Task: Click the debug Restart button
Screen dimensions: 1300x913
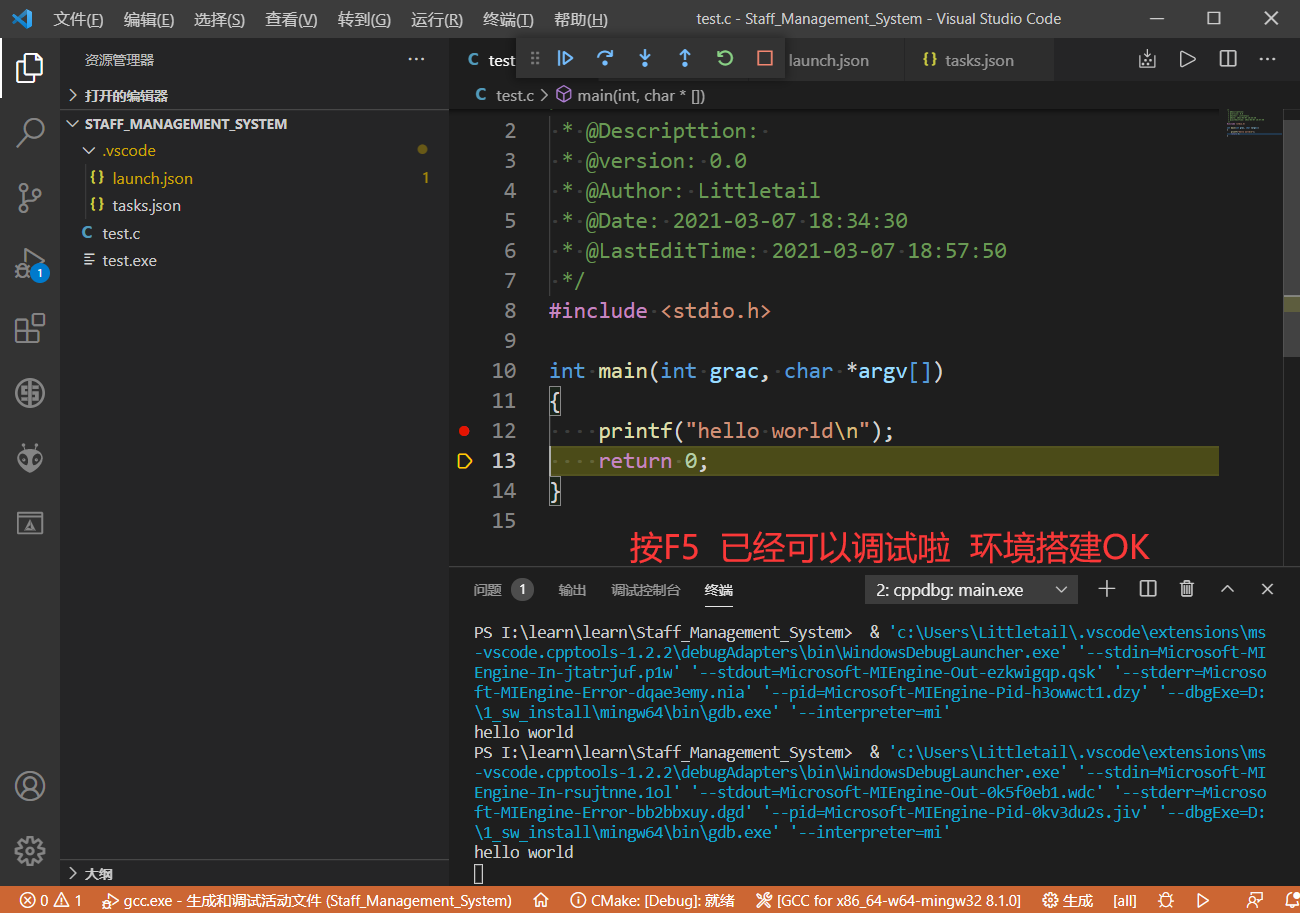Action: tap(725, 58)
